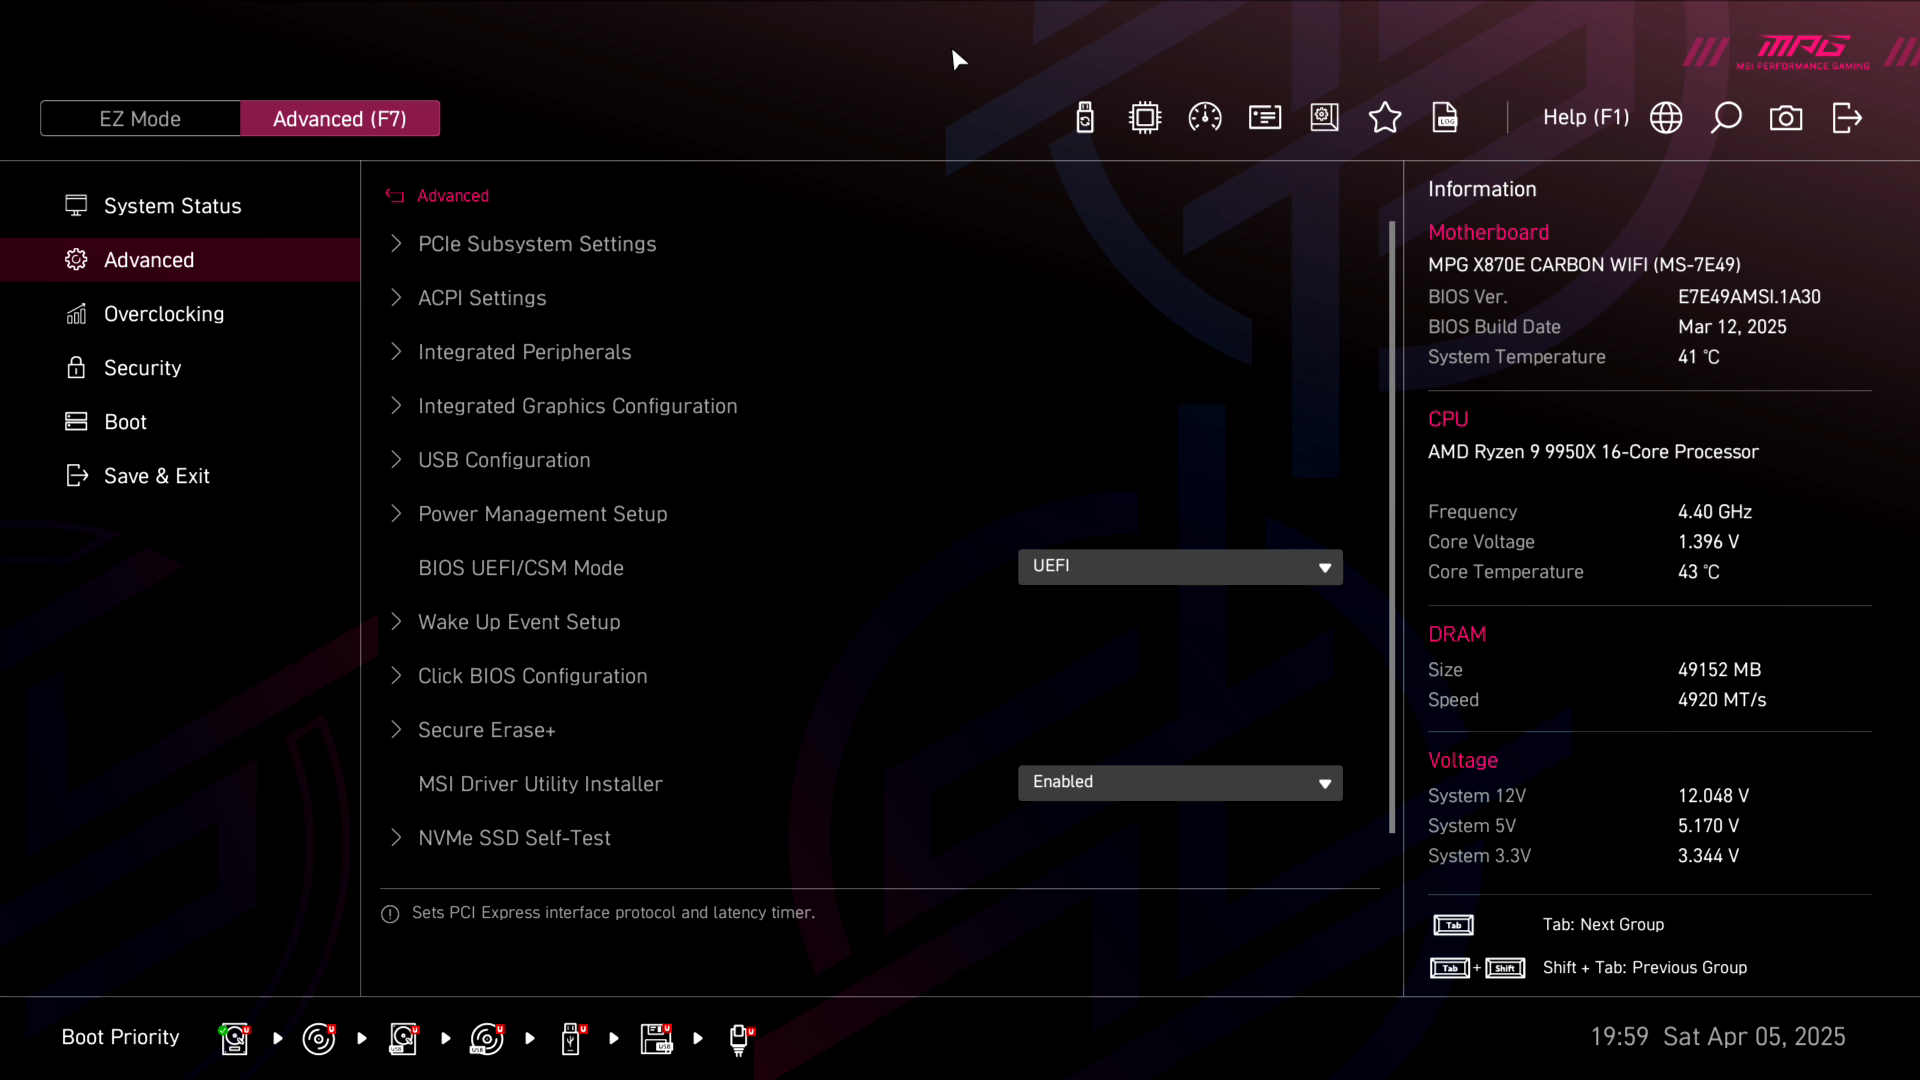This screenshot has height=1080, width=1920.
Task: Click Help (F1)
Action: [x=1586, y=118]
